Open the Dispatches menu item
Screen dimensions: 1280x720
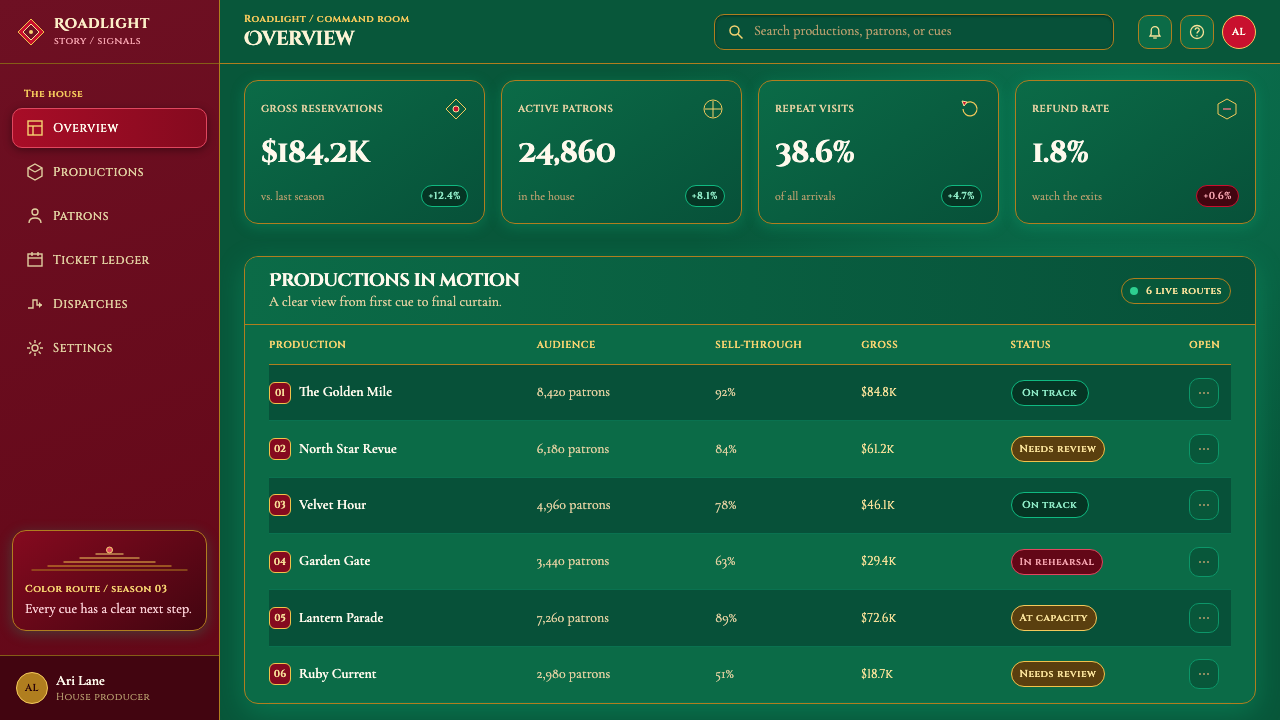[109, 304]
